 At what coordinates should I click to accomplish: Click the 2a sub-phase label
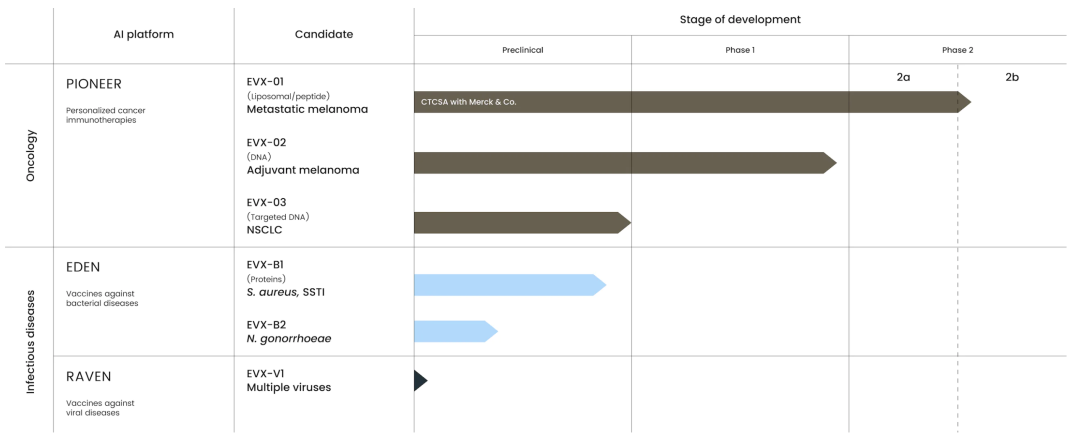pos(903,77)
